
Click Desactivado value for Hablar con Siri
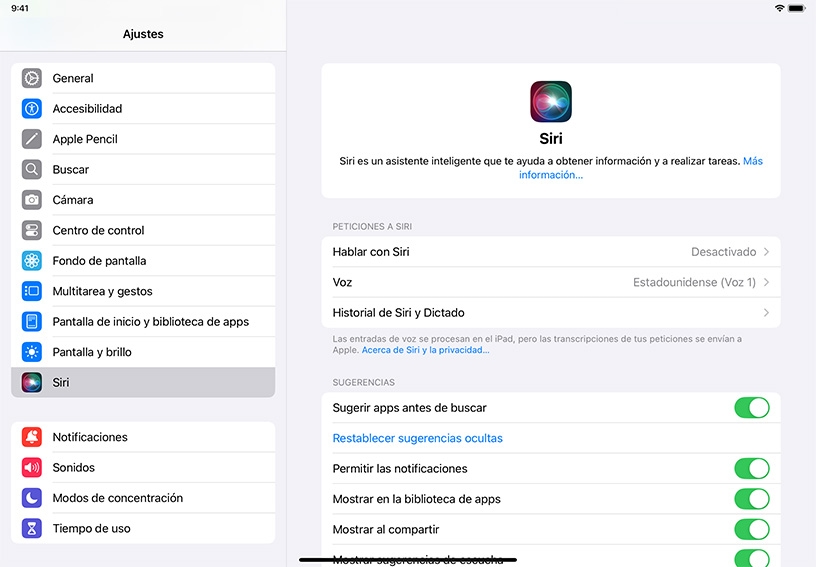pos(723,252)
